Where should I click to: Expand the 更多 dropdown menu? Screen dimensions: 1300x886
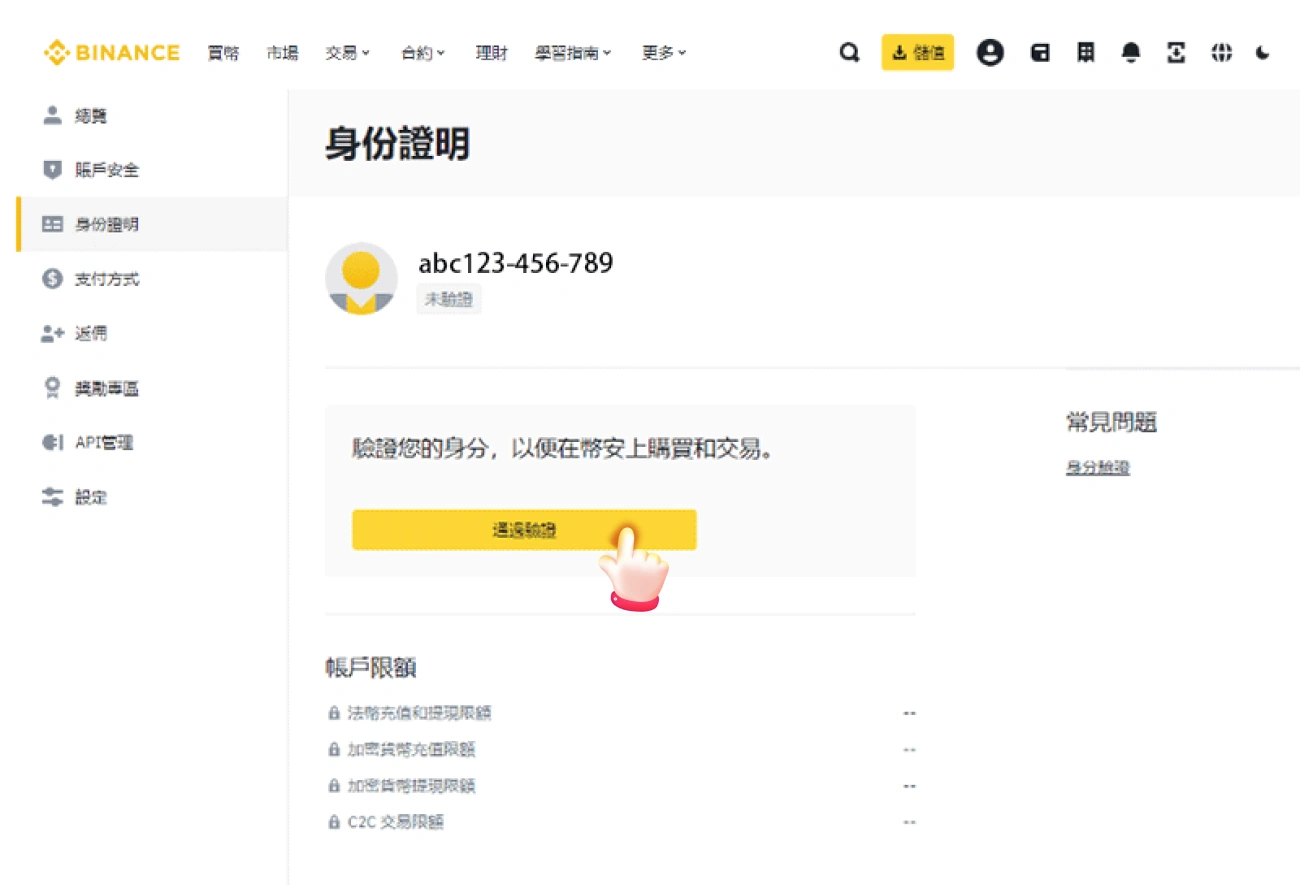click(663, 53)
